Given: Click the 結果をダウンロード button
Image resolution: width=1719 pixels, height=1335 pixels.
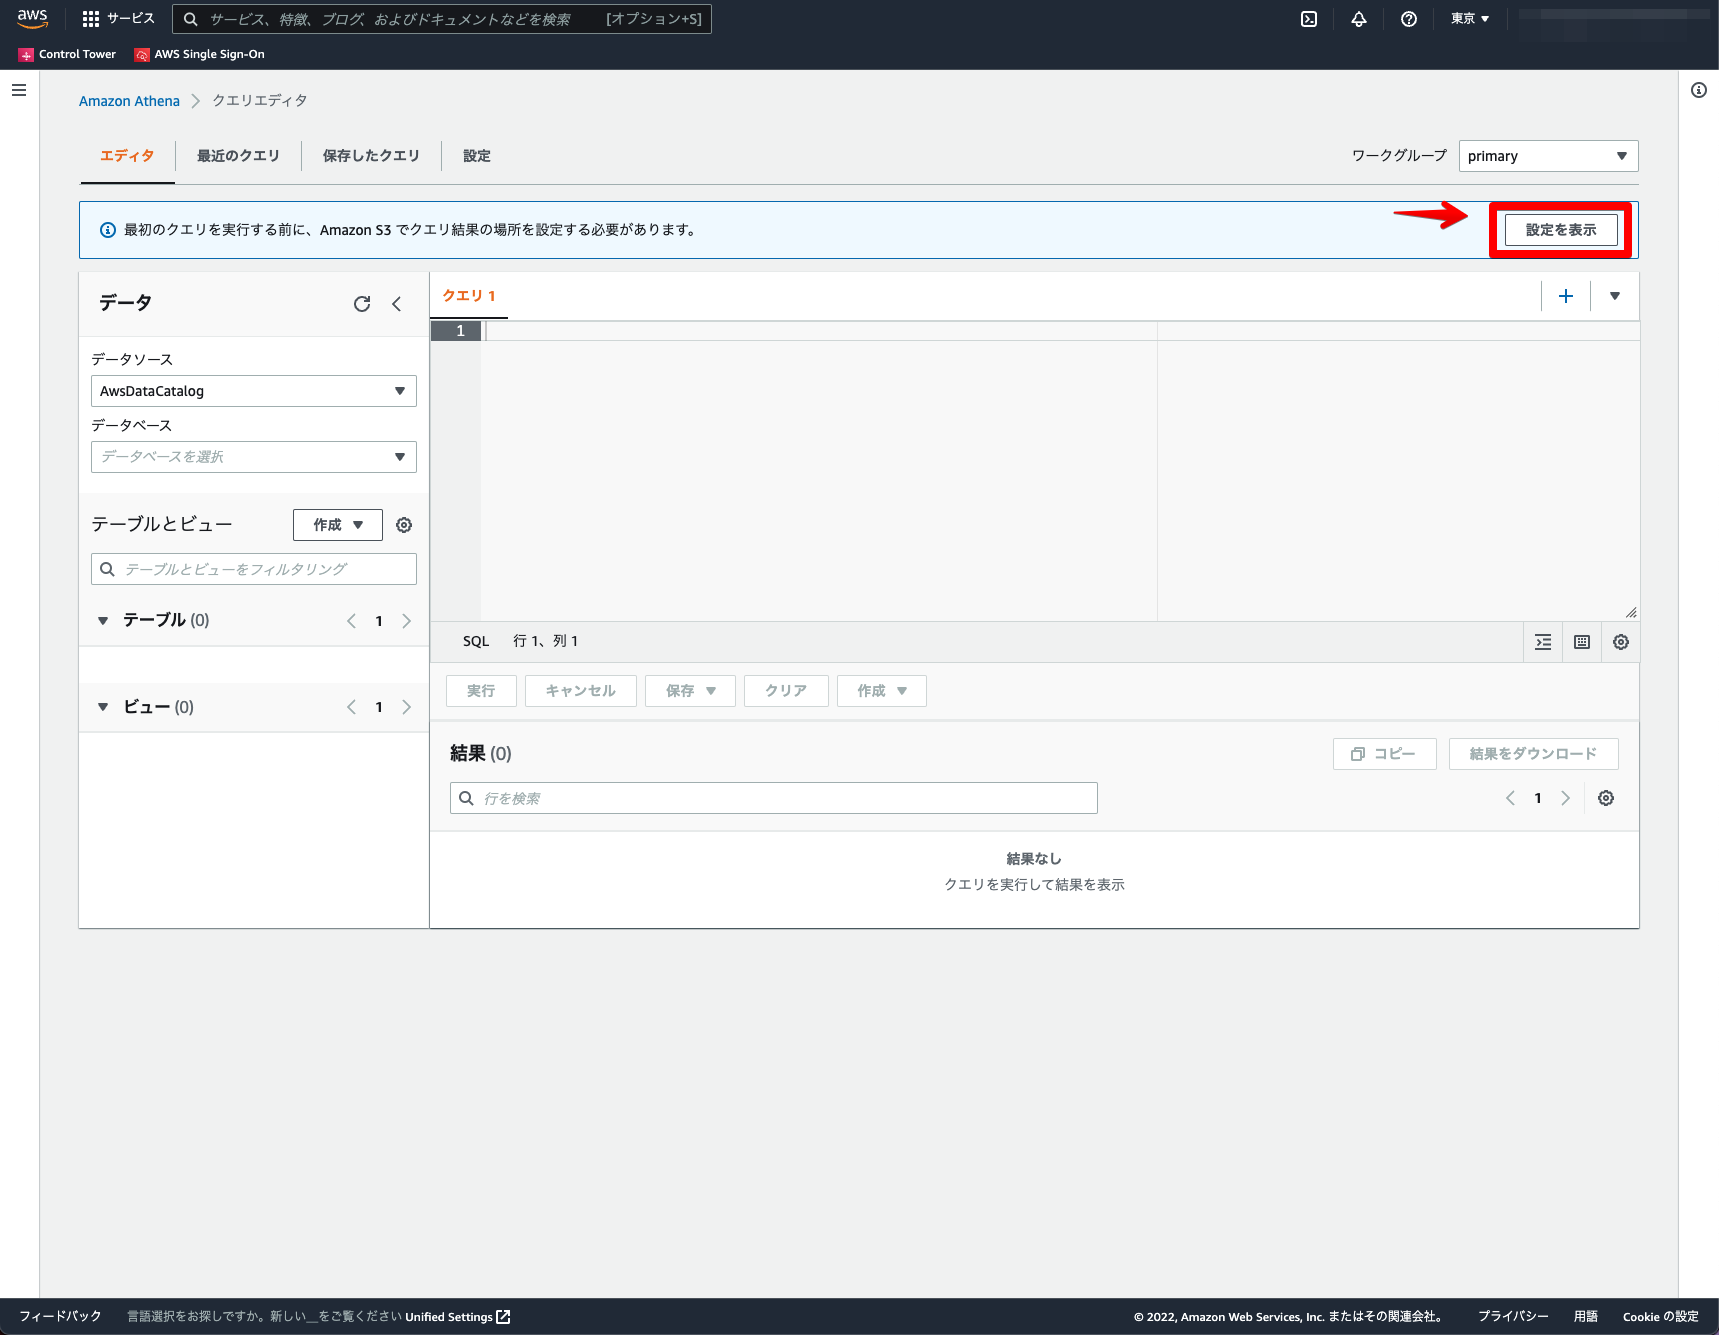Looking at the screenshot, I should point(1534,754).
